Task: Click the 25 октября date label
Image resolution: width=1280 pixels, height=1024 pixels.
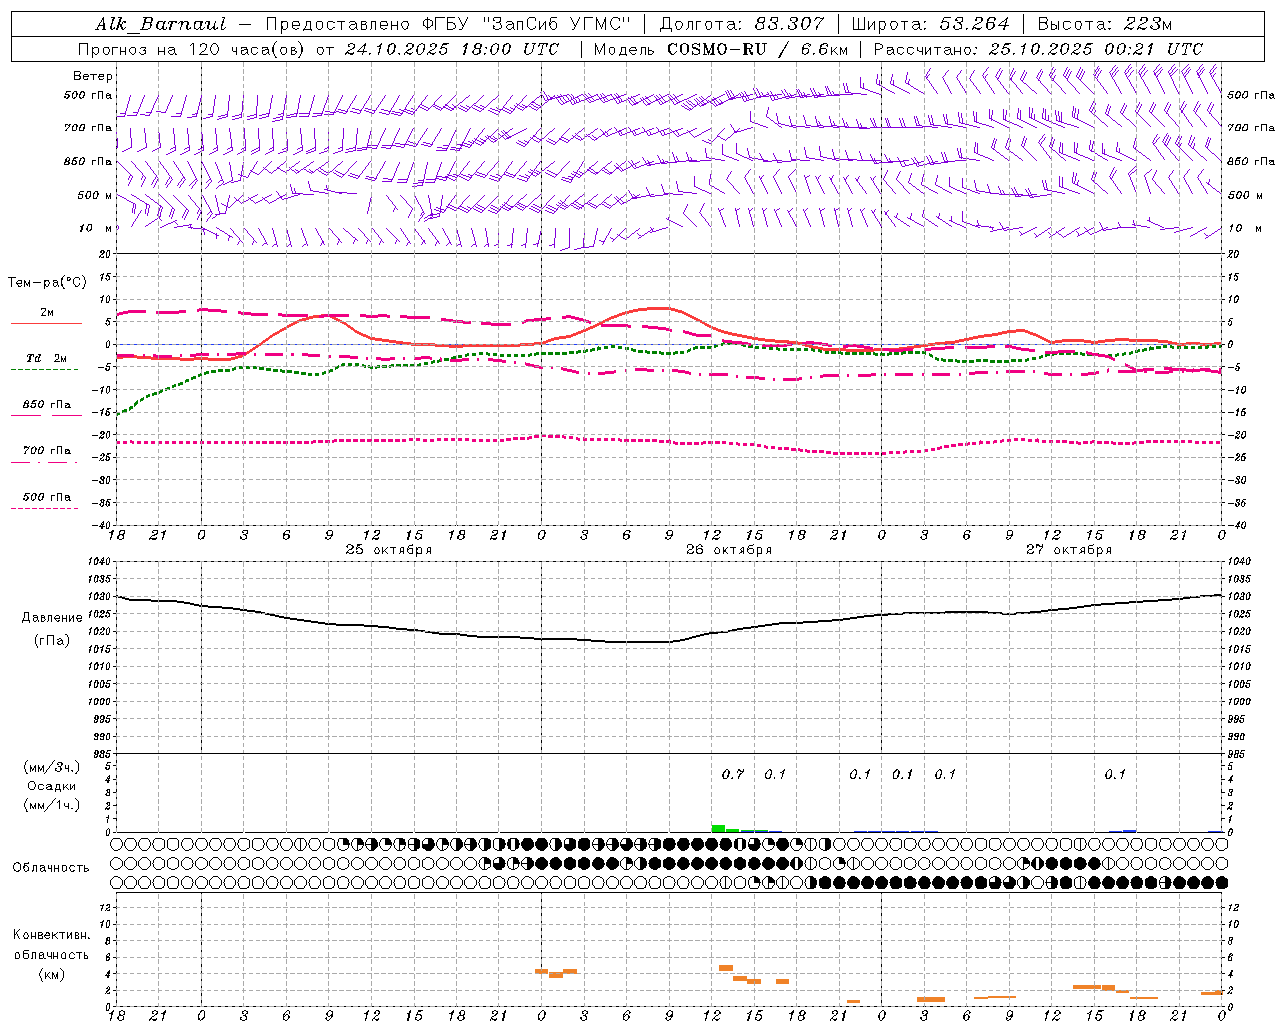Action: (389, 550)
